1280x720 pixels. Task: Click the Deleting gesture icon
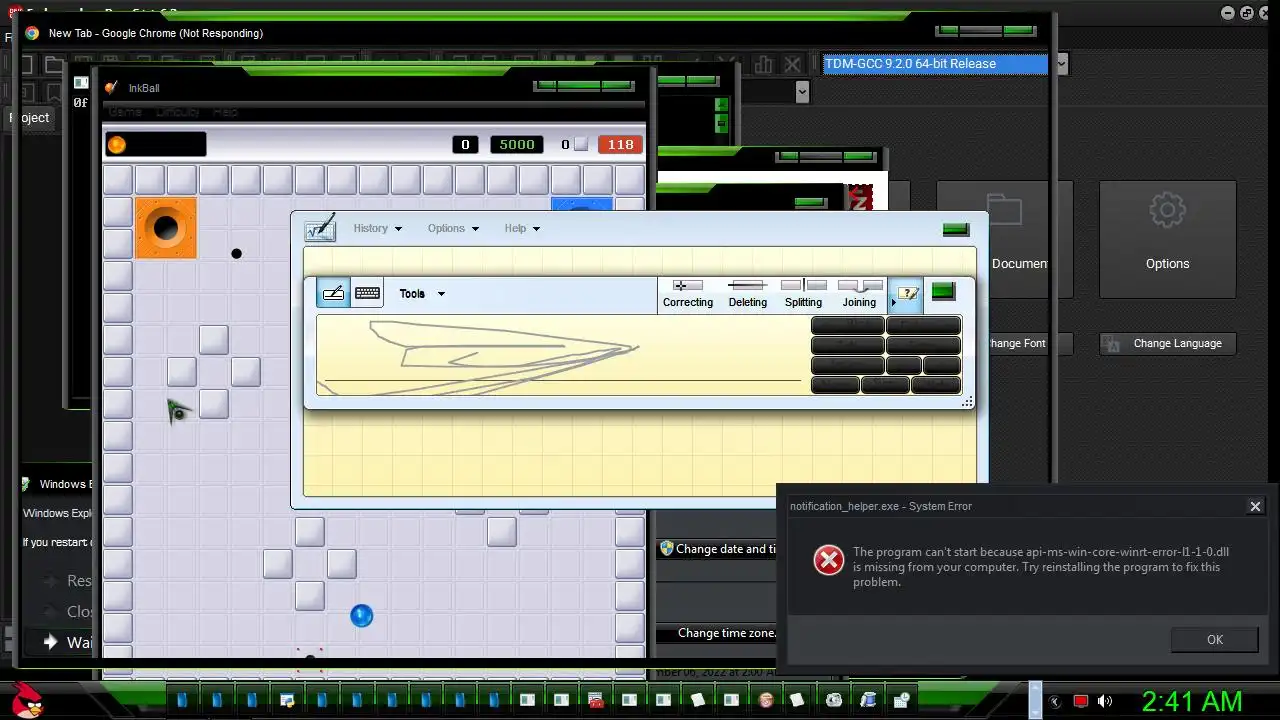pyautogui.click(x=747, y=286)
